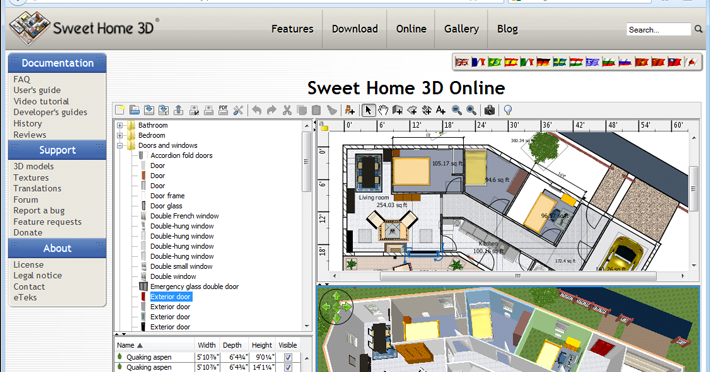Viewport: 710px width, 372px height.
Task: Select the highlighted Exterior door item
Action: 170,296
